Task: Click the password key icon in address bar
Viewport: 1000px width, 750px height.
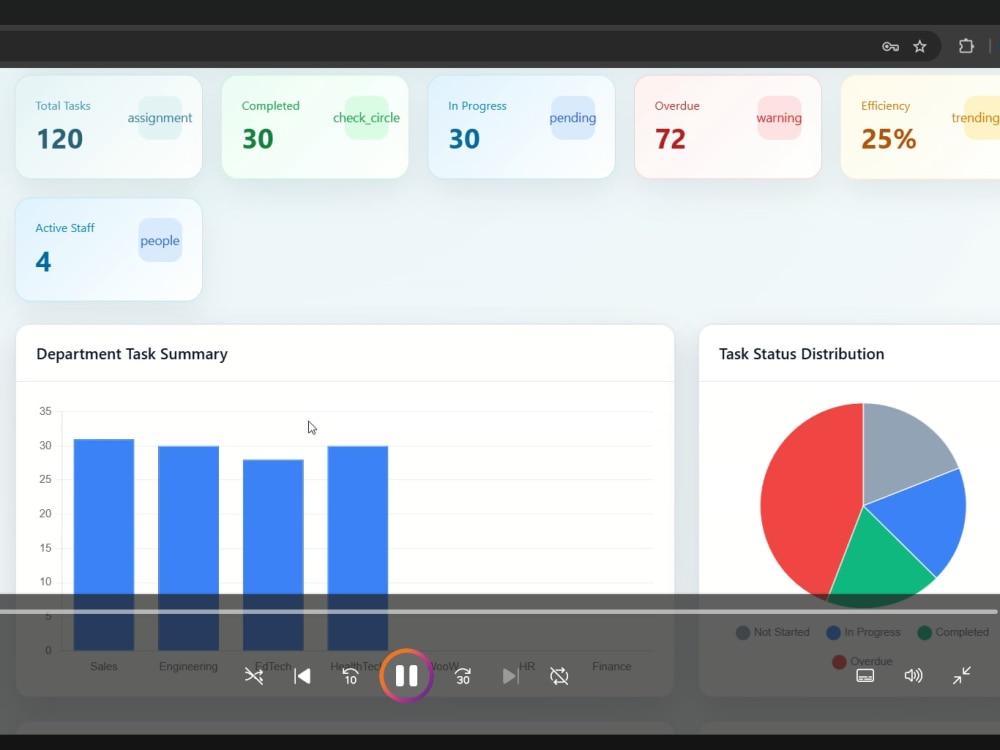Action: coord(890,47)
